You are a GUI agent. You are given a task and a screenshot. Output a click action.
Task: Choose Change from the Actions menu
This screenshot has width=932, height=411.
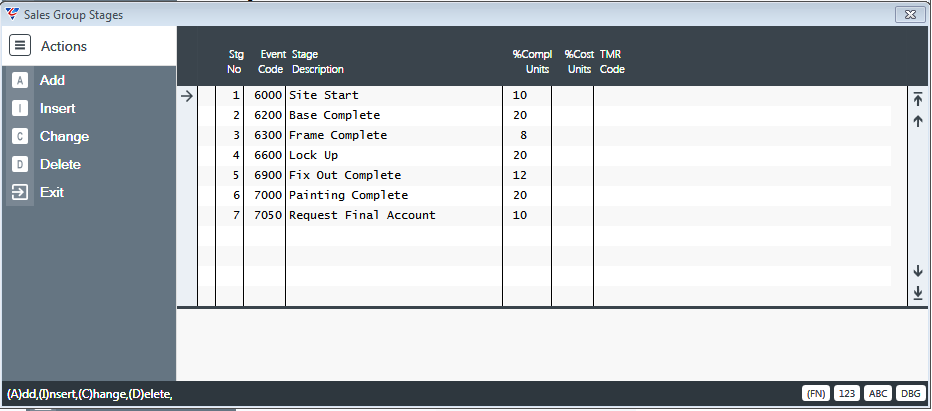64,136
